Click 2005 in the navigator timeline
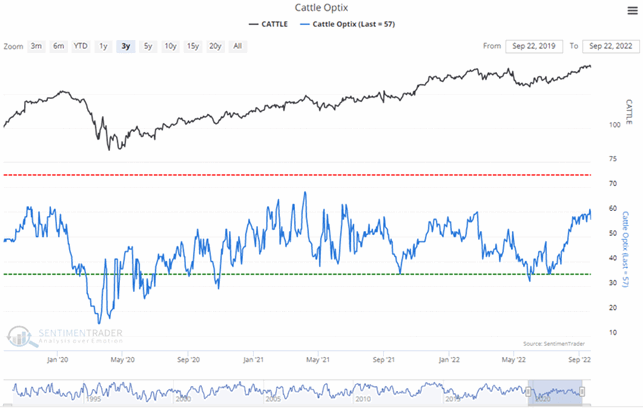The image size is (643, 408). (273, 397)
